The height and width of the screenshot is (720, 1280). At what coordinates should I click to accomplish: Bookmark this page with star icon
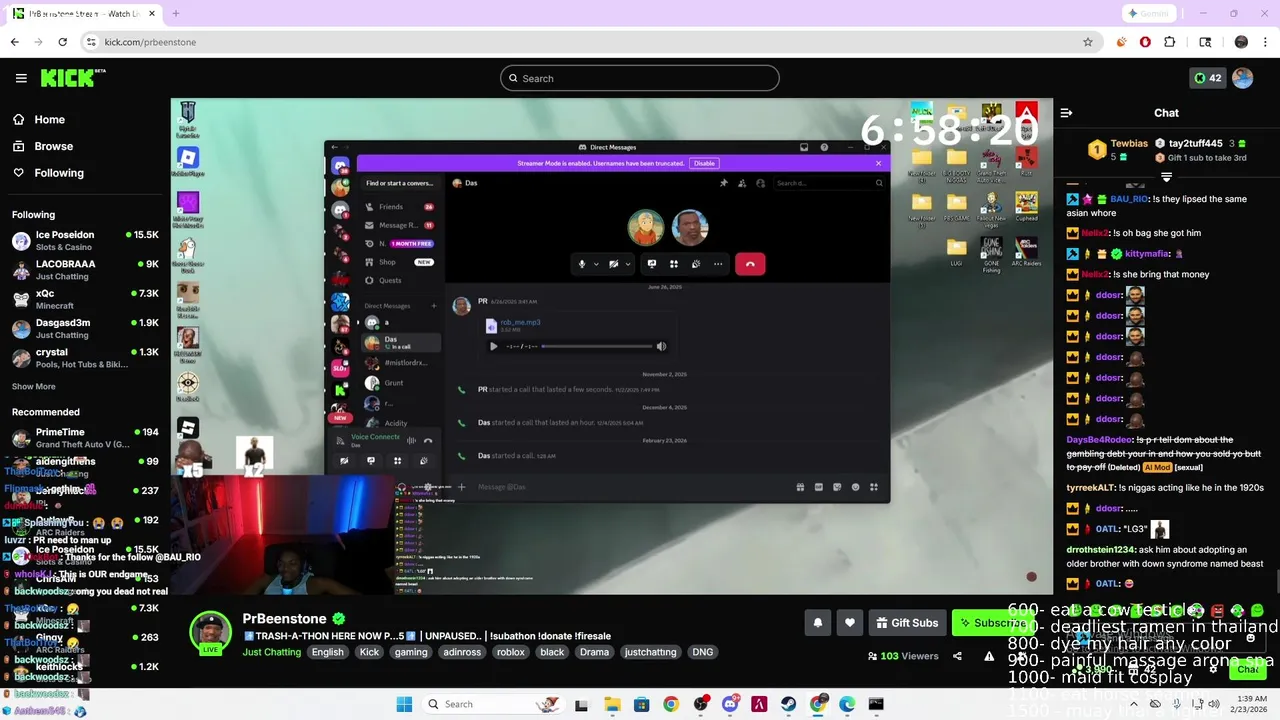click(x=1088, y=42)
